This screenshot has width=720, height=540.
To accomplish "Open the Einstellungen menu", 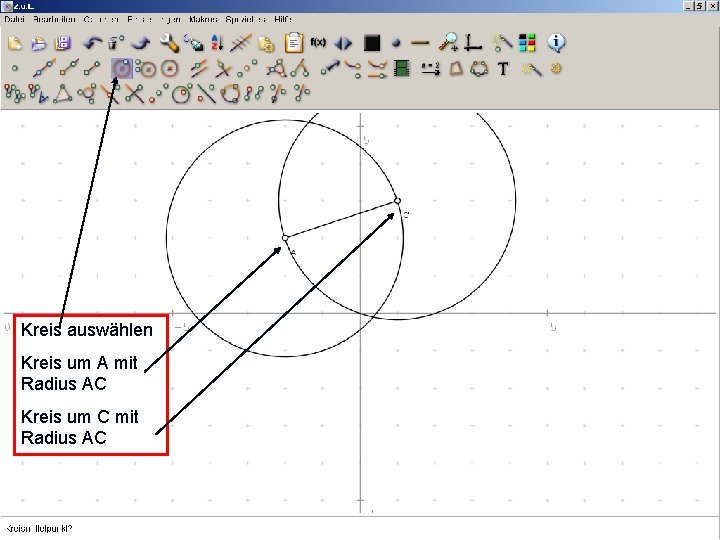I will point(154,19).
